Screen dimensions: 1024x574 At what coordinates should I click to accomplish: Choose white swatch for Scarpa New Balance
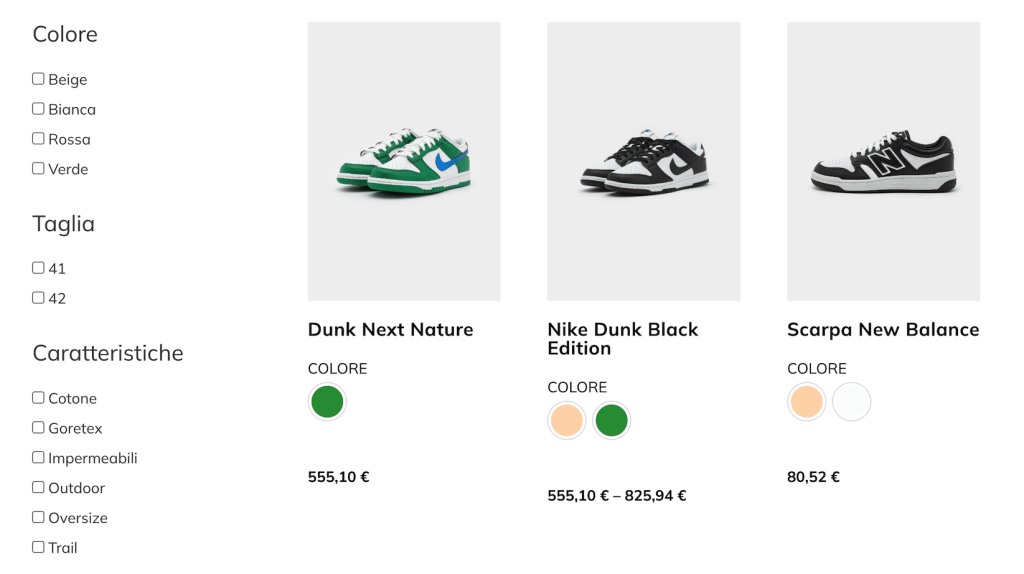pyautogui.click(x=852, y=402)
